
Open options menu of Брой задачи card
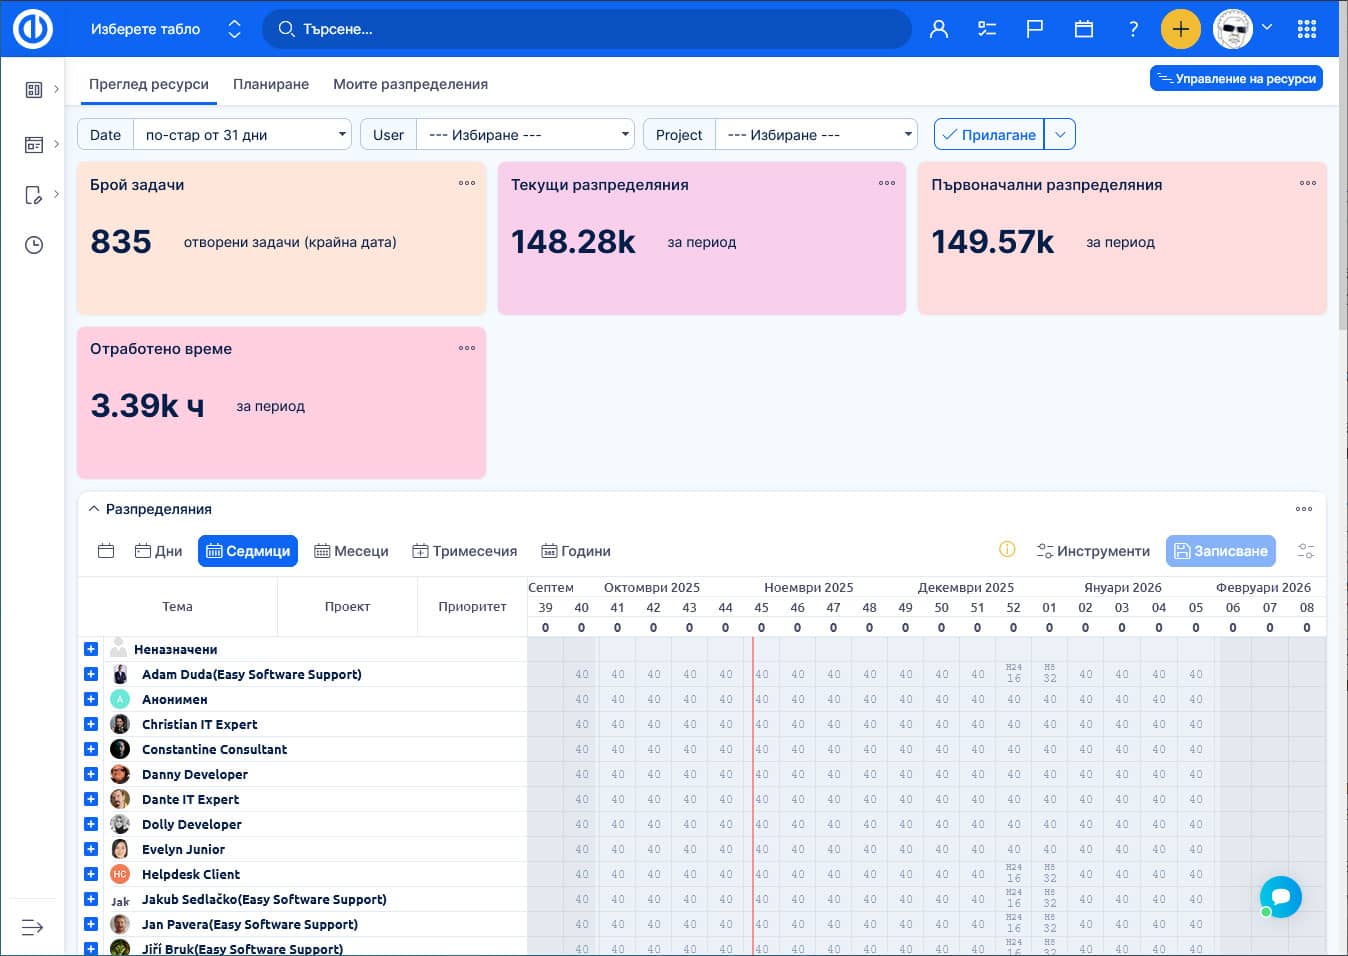point(467,183)
